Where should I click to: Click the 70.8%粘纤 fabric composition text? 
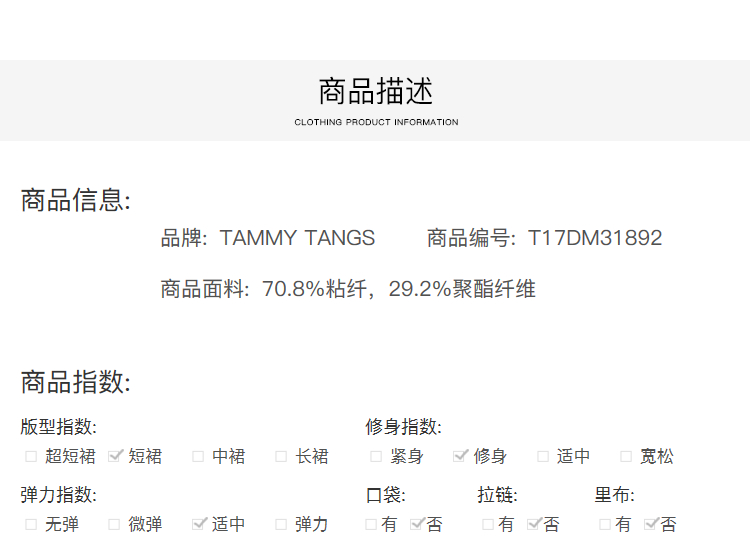pyautogui.click(x=314, y=289)
